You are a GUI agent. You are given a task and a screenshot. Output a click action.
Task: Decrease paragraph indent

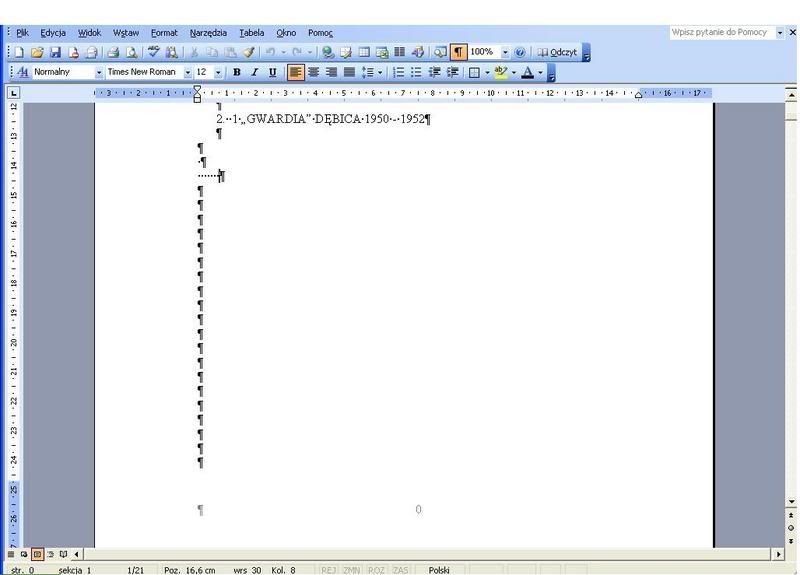(435, 72)
